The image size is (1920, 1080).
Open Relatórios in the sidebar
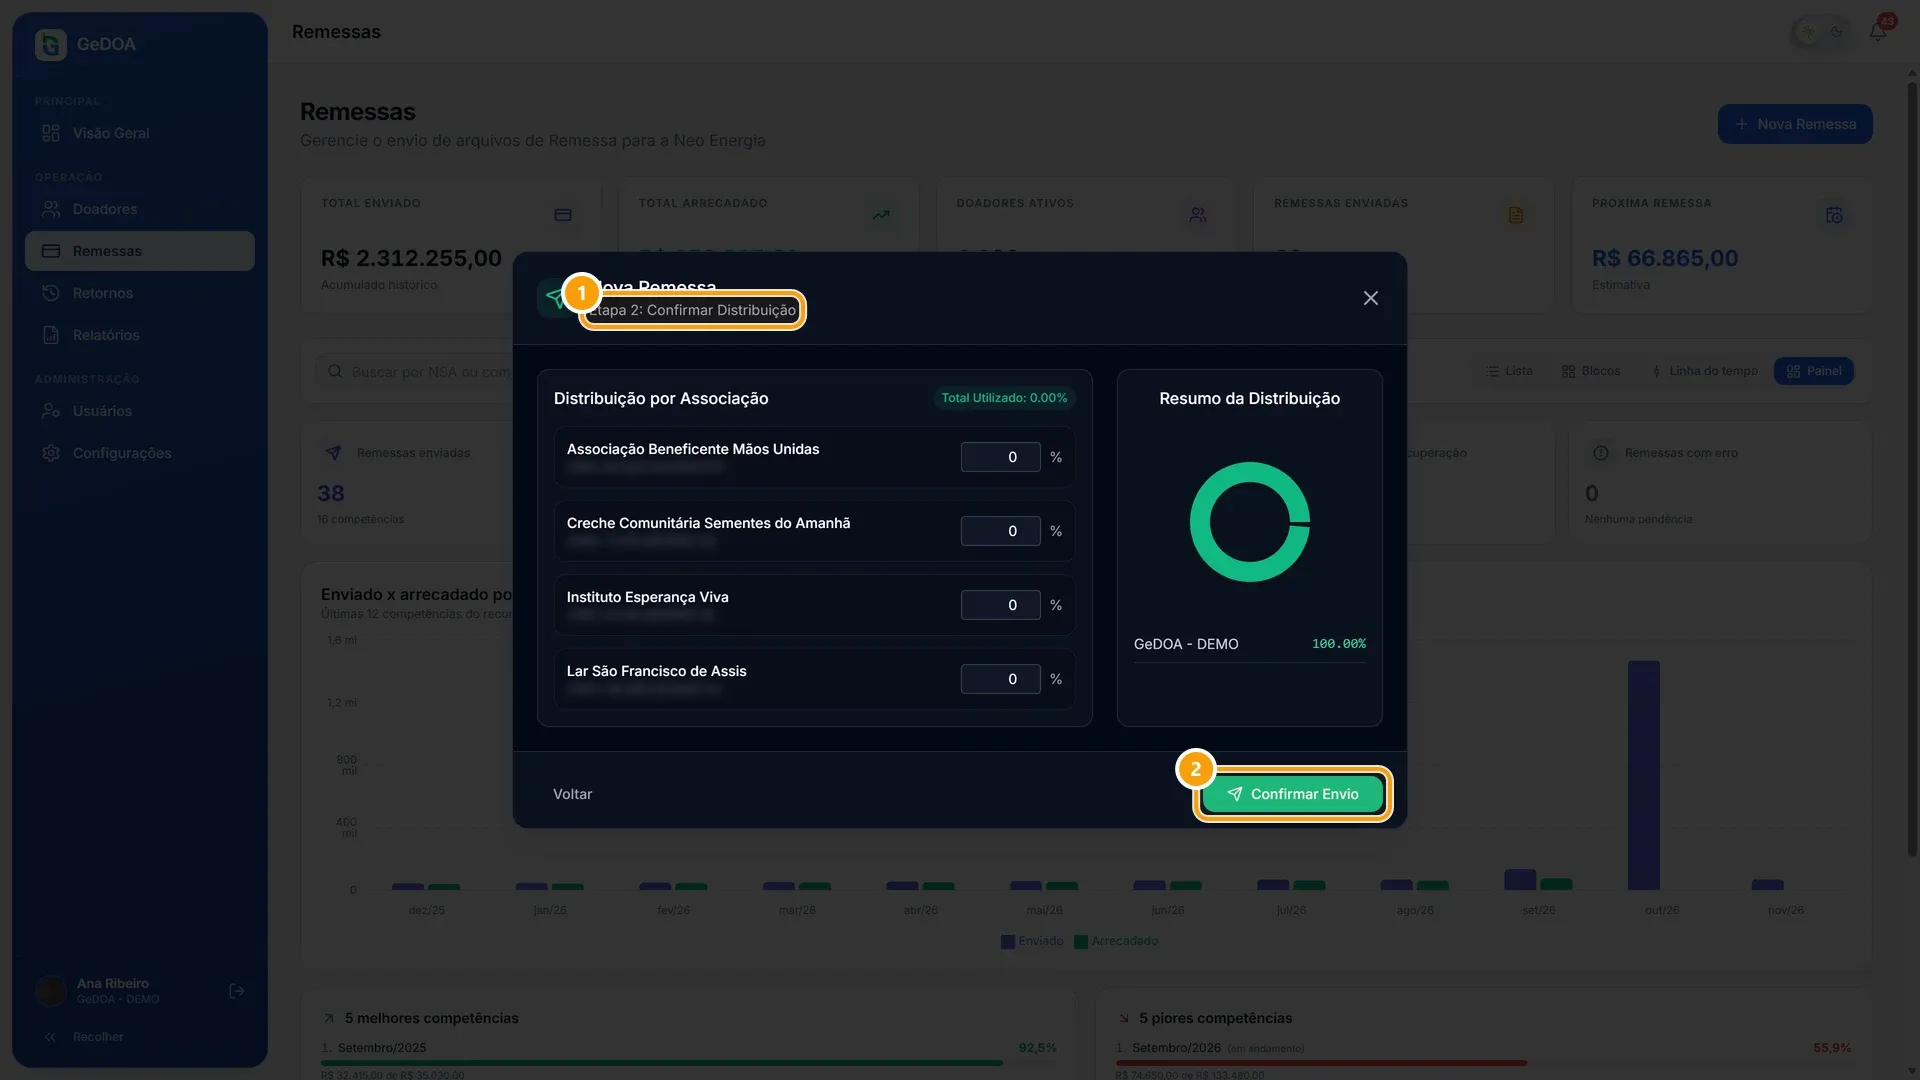click(139, 335)
